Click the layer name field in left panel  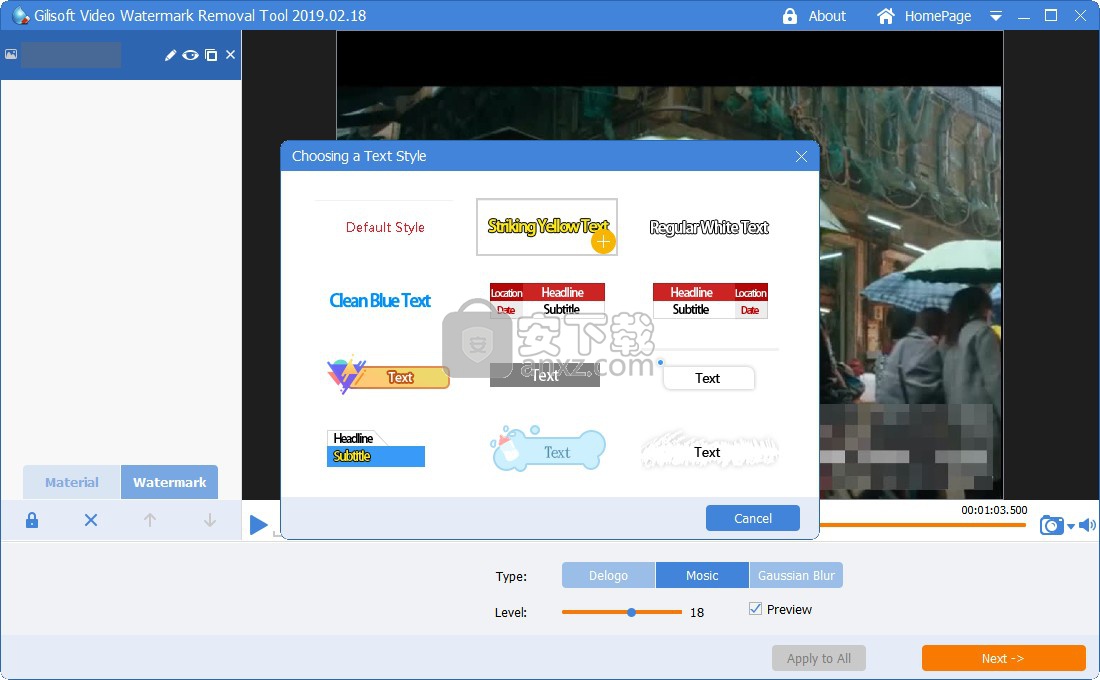point(71,55)
